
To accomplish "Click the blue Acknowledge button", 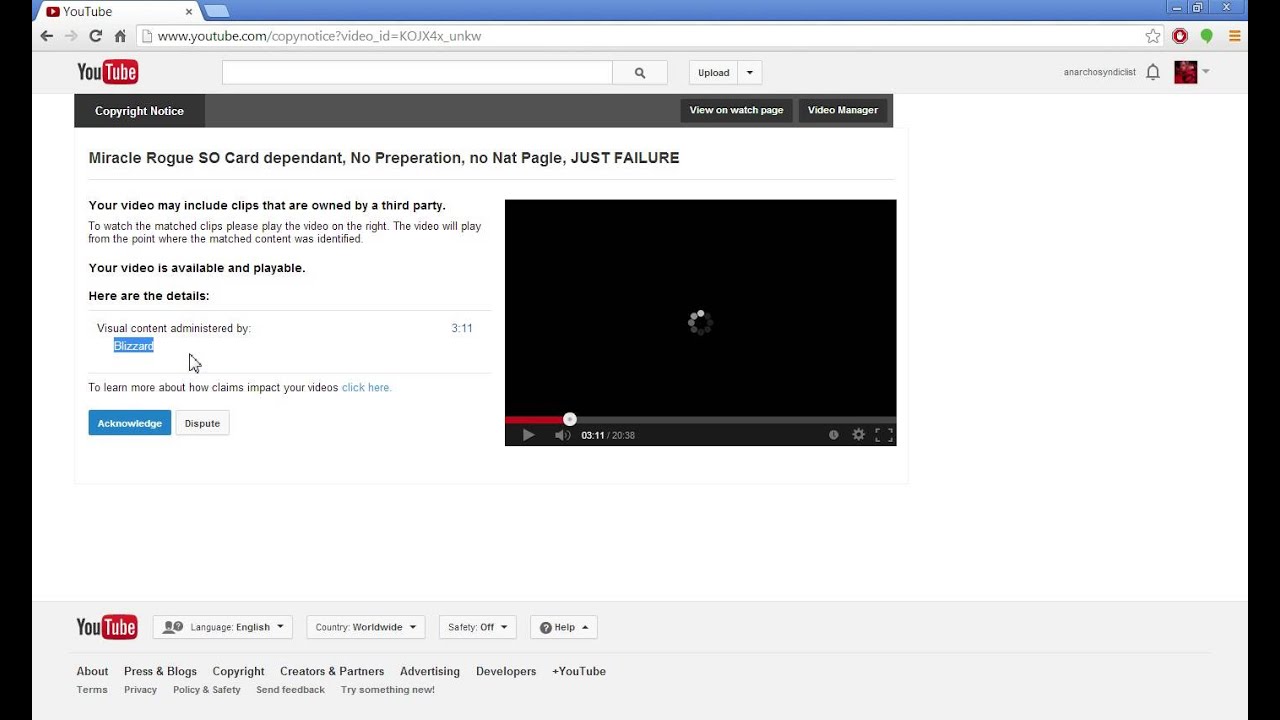I will (129, 423).
